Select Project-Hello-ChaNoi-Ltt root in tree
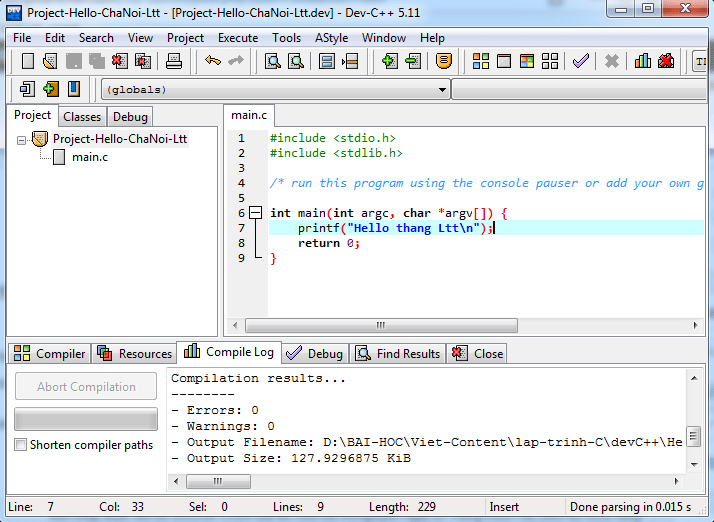The image size is (714, 522). point(120,139)
